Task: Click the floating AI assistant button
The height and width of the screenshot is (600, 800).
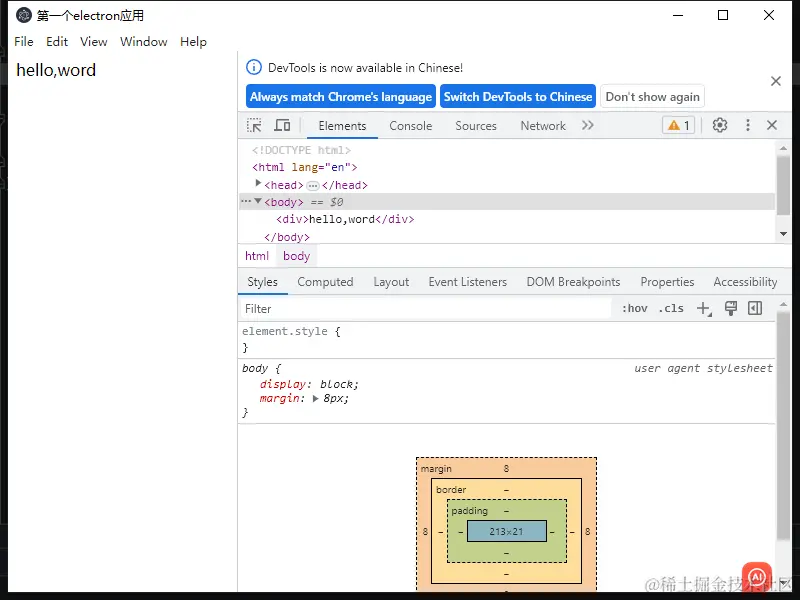Action: coord(757,577)
